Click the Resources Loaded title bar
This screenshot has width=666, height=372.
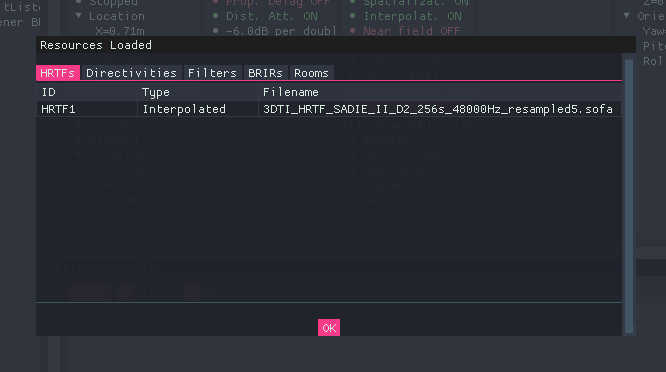pos(336,45)
